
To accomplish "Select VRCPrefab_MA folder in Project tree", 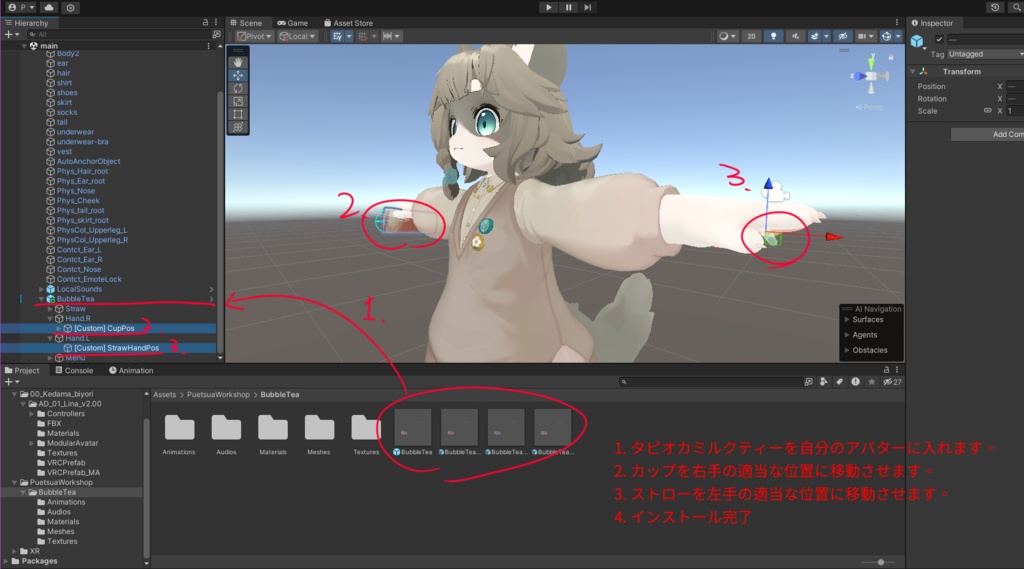I will [73, 472].
